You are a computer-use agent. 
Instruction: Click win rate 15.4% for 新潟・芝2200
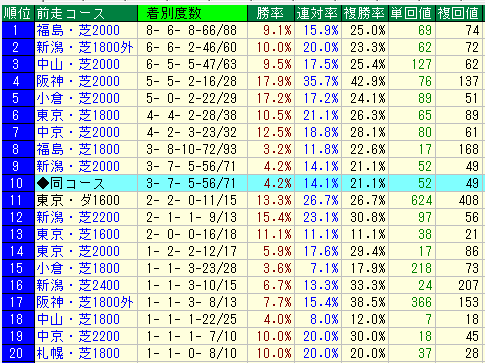pyautogui.click(x=274, y=218)
